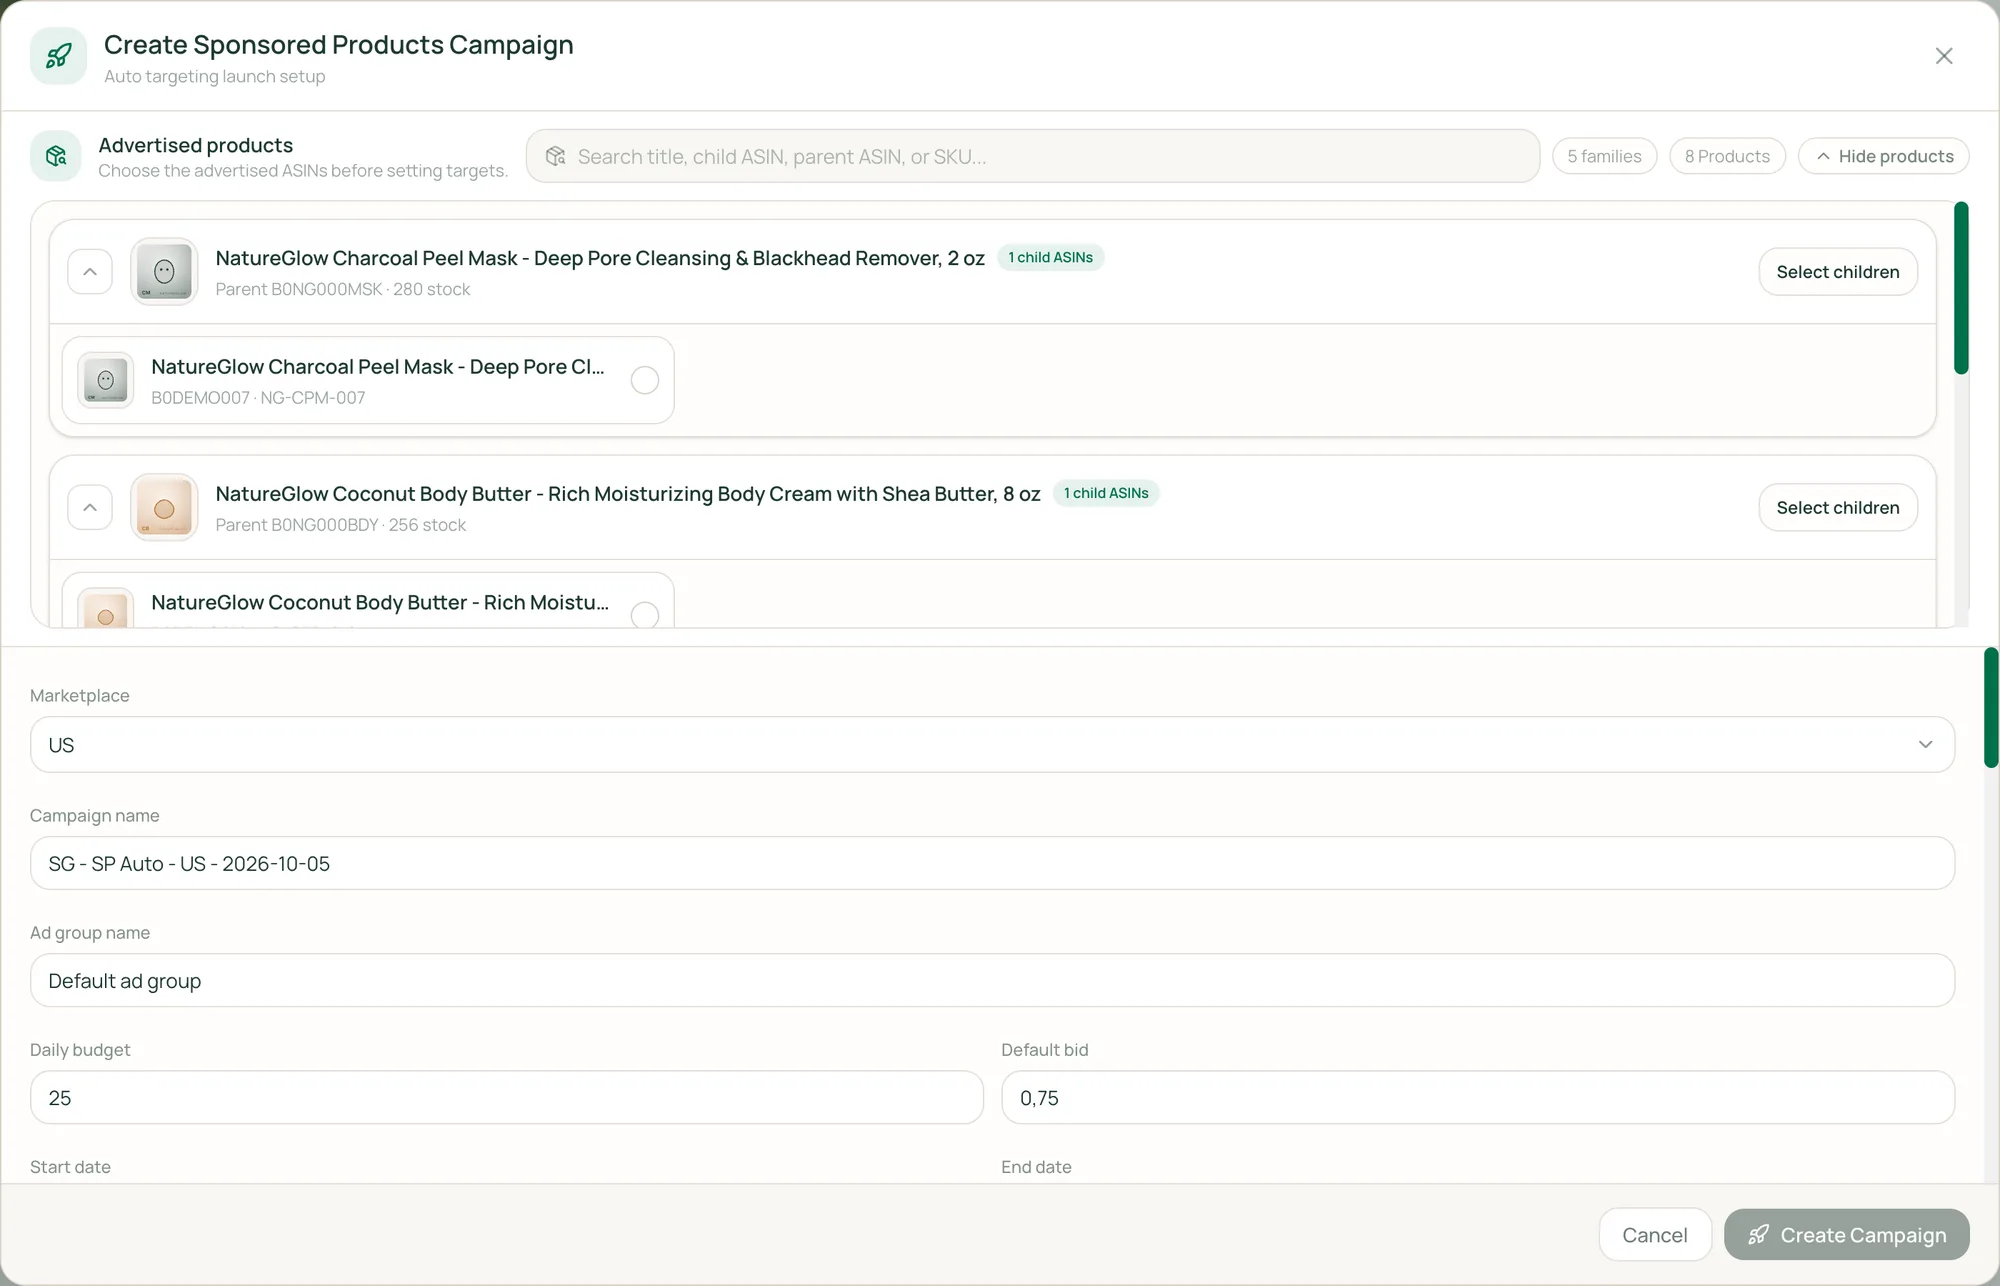Click B0DEMO007 · NG-CPM-007 text
Image resolution: width=2000 pixels, height=1286 pixels.
coord(258,398)
